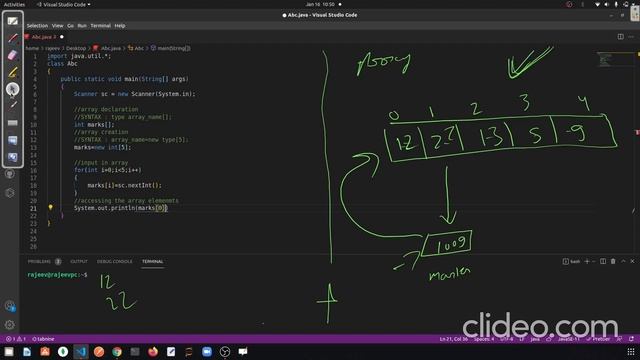
Task: Click the tabnine status bar item
Action: (43, 339)
